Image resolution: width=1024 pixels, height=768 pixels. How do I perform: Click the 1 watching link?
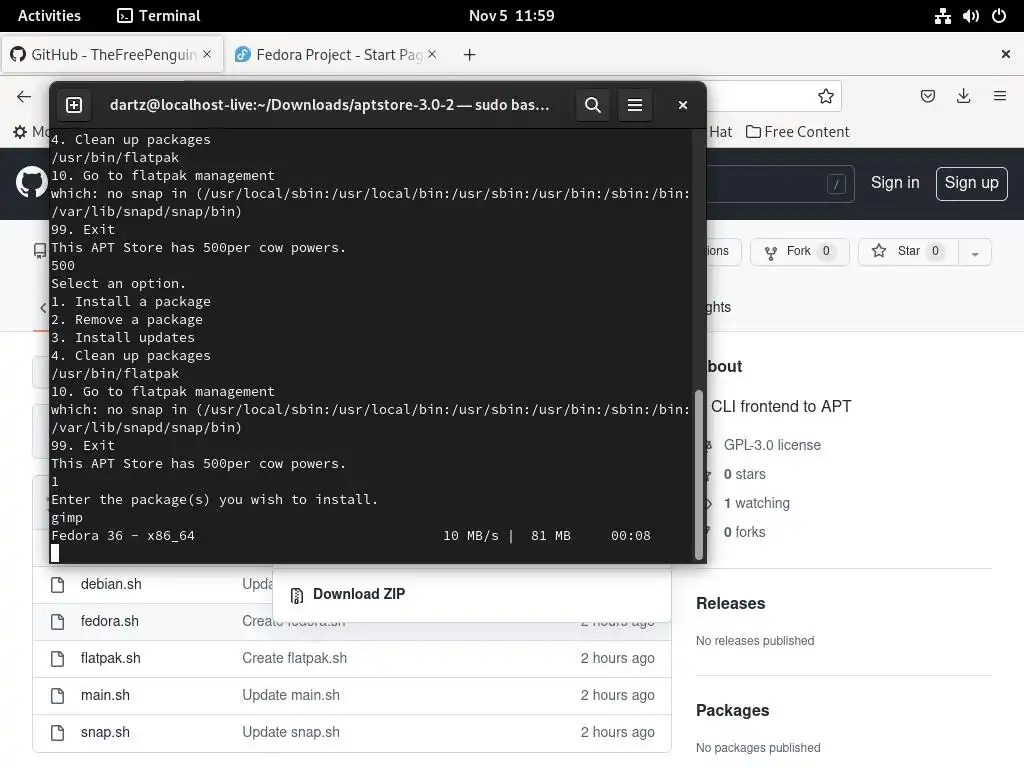(756, 504)
